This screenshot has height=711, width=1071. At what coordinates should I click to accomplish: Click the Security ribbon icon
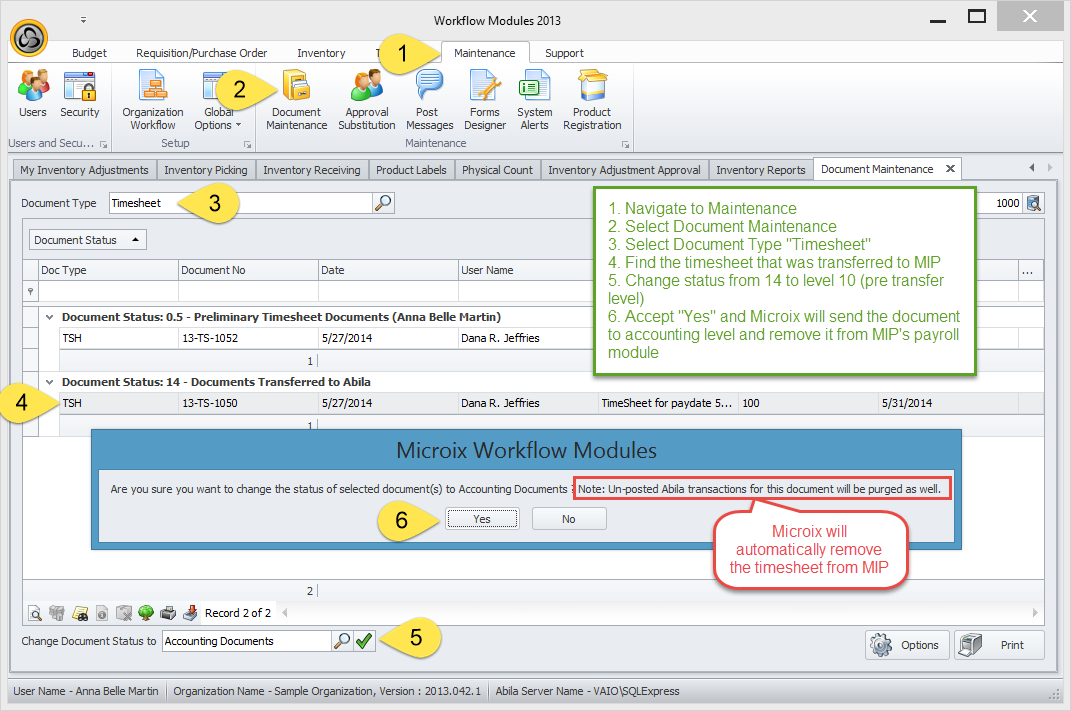click(x=80, y=96)
